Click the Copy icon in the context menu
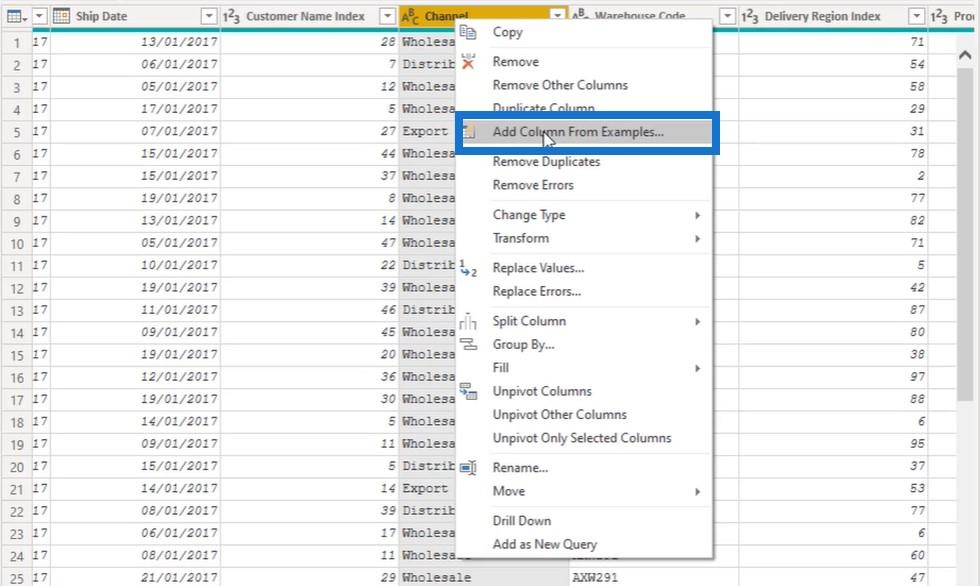The height and width of the screenshot is (586, 980). pyautogui.click(x=468, y=32)
